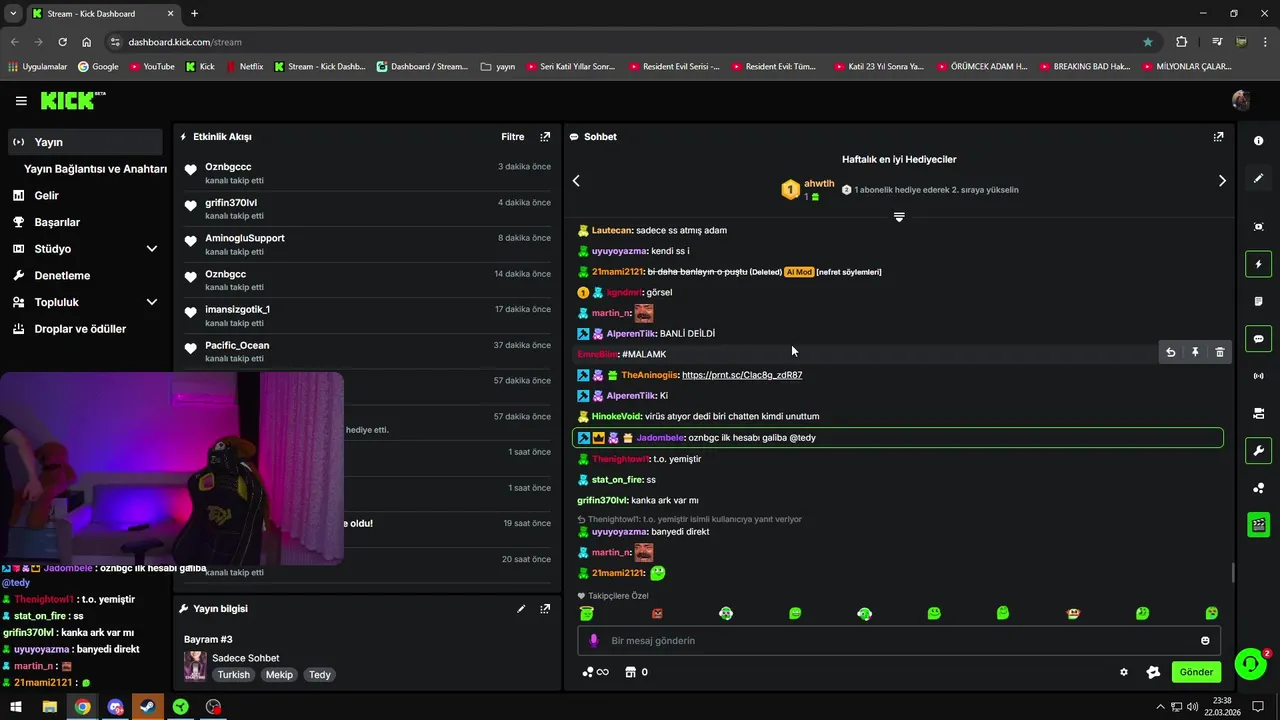Click the Tedy tag in stream info
Viewport: 1280px width, 720px height.
[320, 675]
